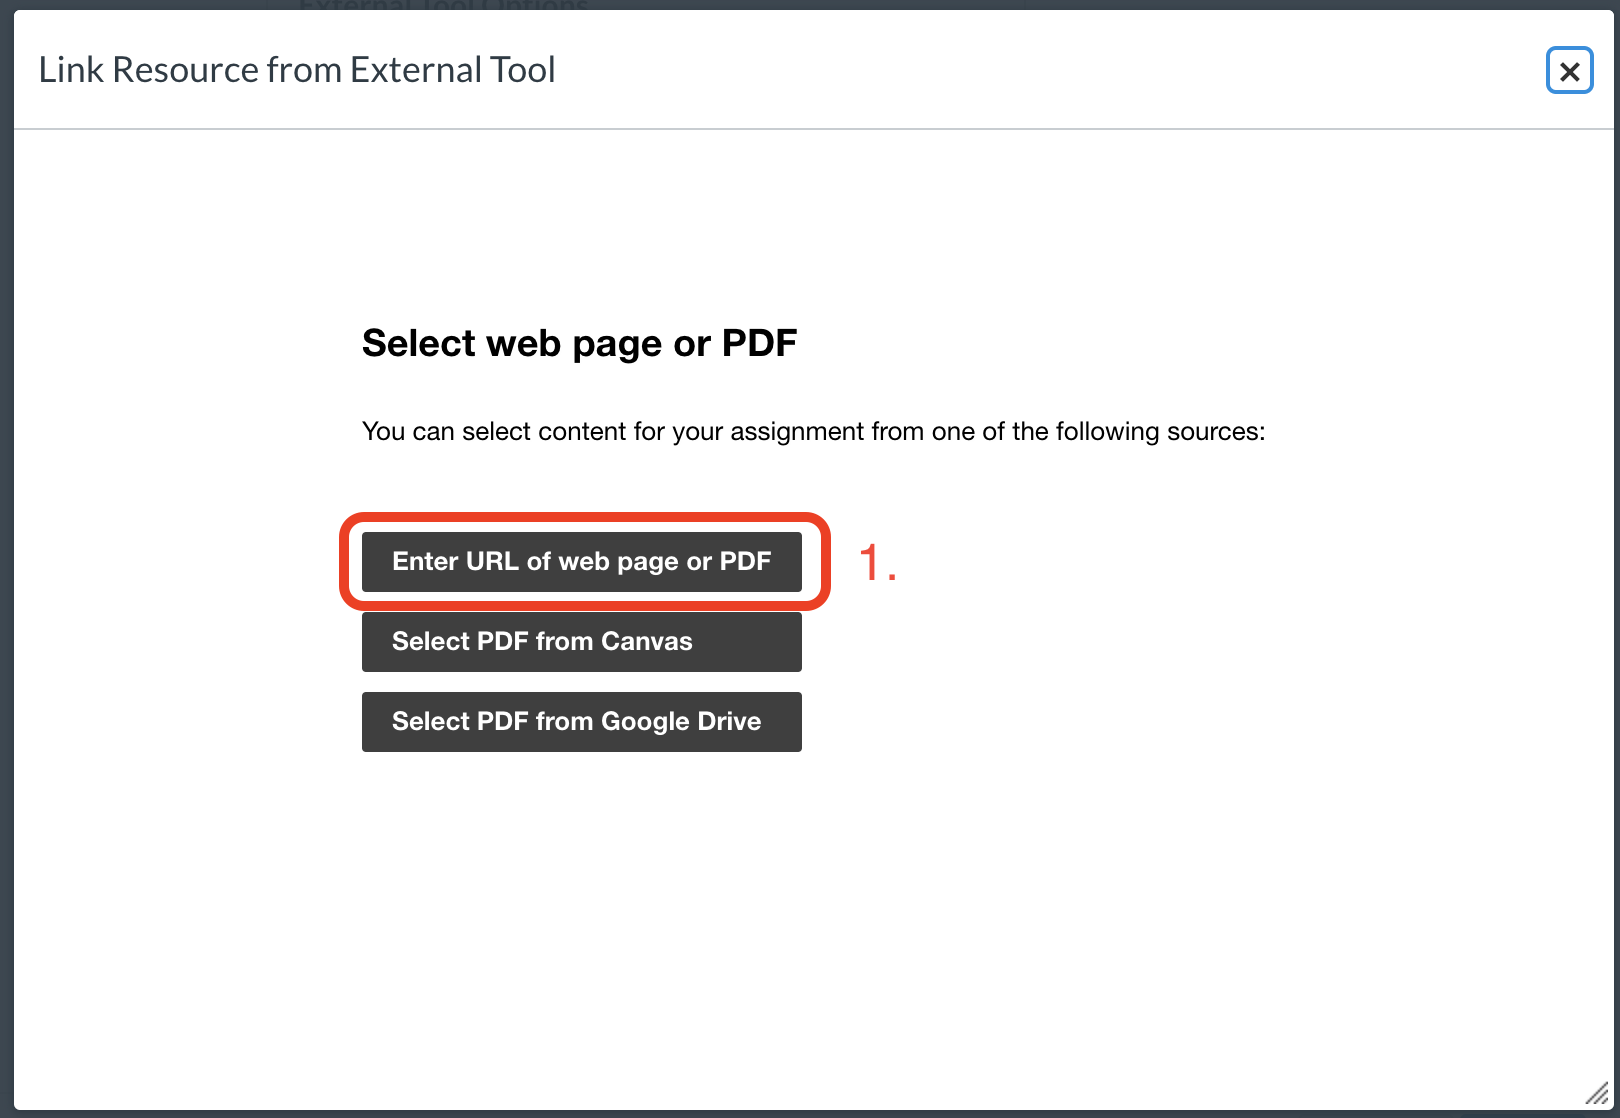Open the URL entry option
The image size is (1620, 1118).
click(582, 562)
